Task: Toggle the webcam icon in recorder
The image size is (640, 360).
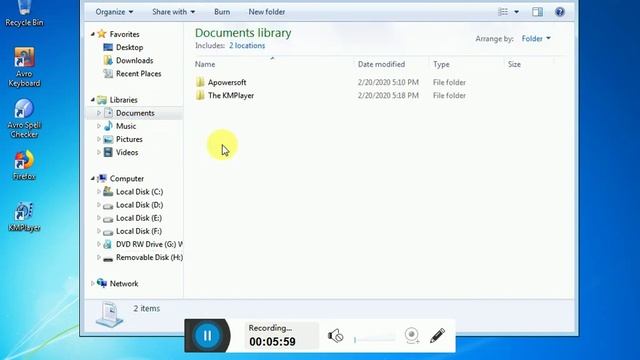Action: point(412,336)
